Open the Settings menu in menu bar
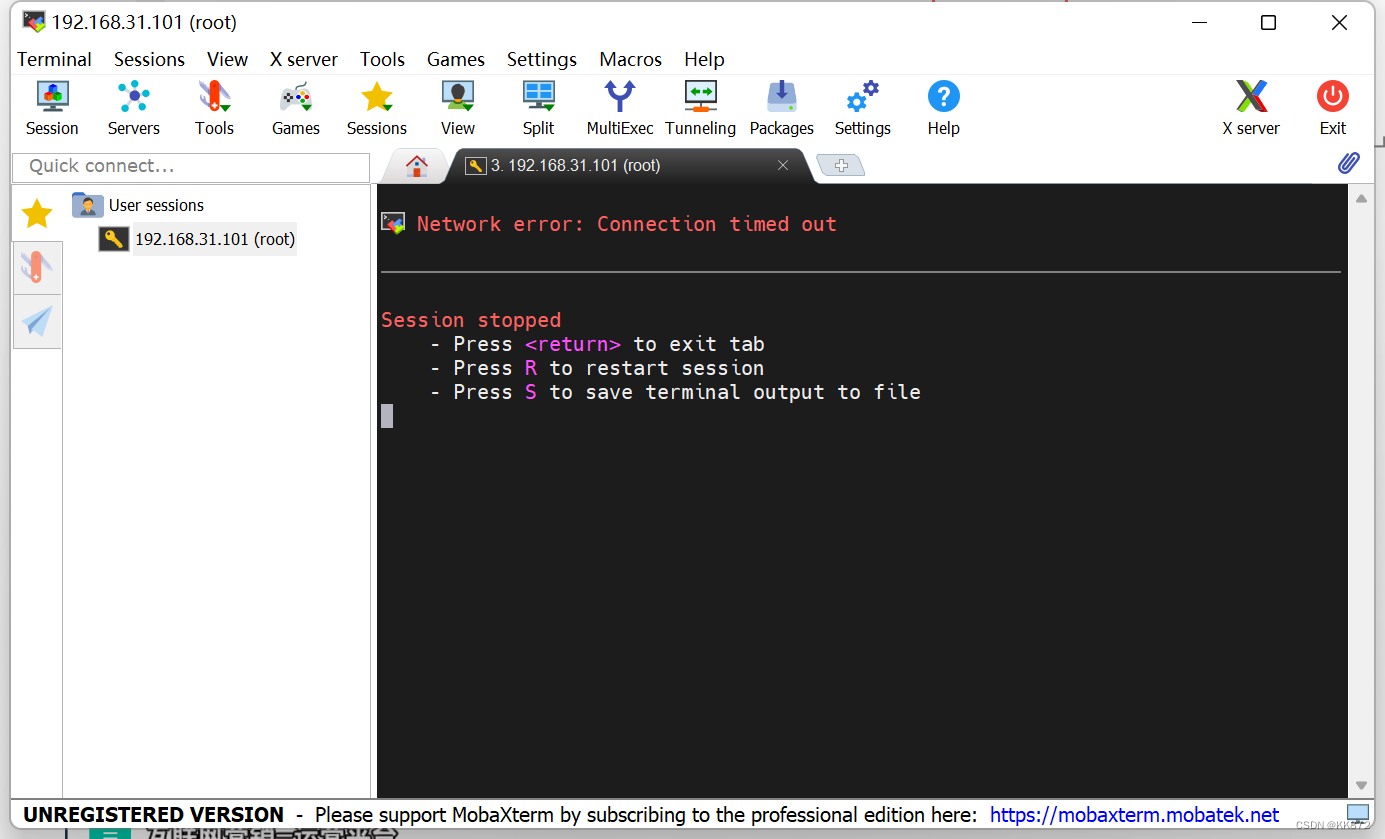Screen dimensions: 1385x839 click(x=541, y=59)
